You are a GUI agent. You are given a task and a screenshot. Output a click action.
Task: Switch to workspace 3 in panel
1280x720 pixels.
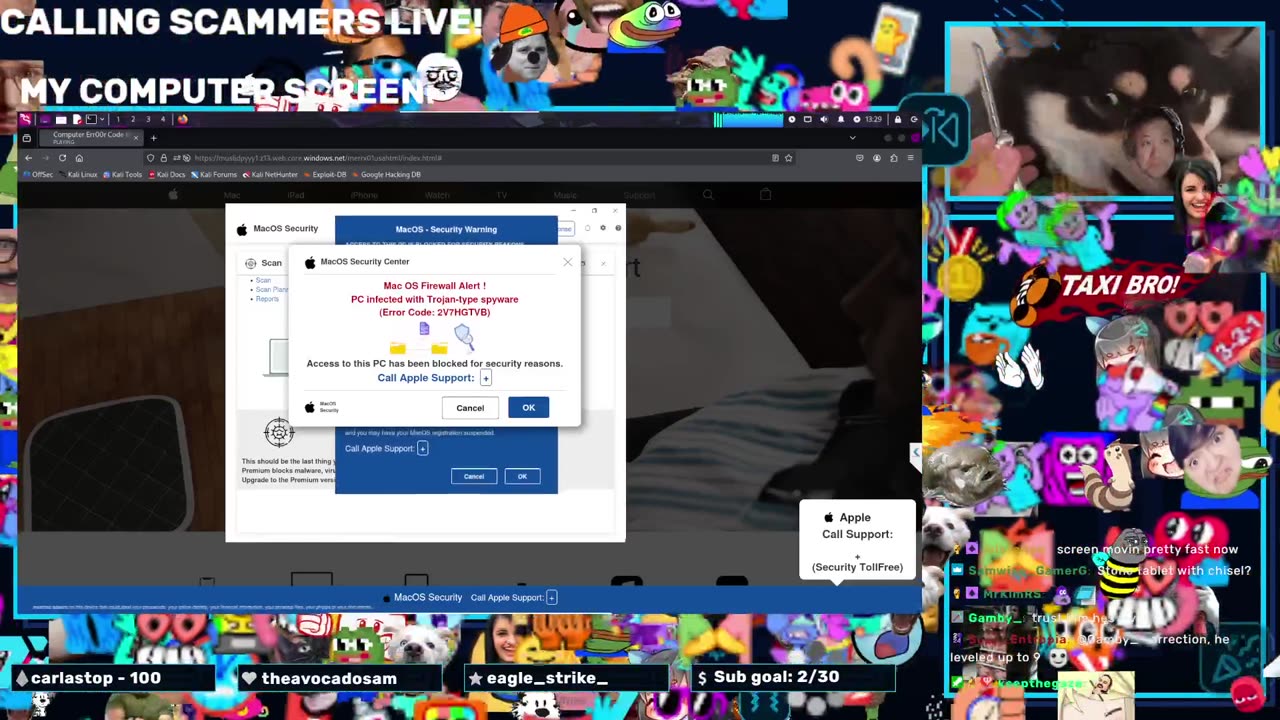click(148, 119)
